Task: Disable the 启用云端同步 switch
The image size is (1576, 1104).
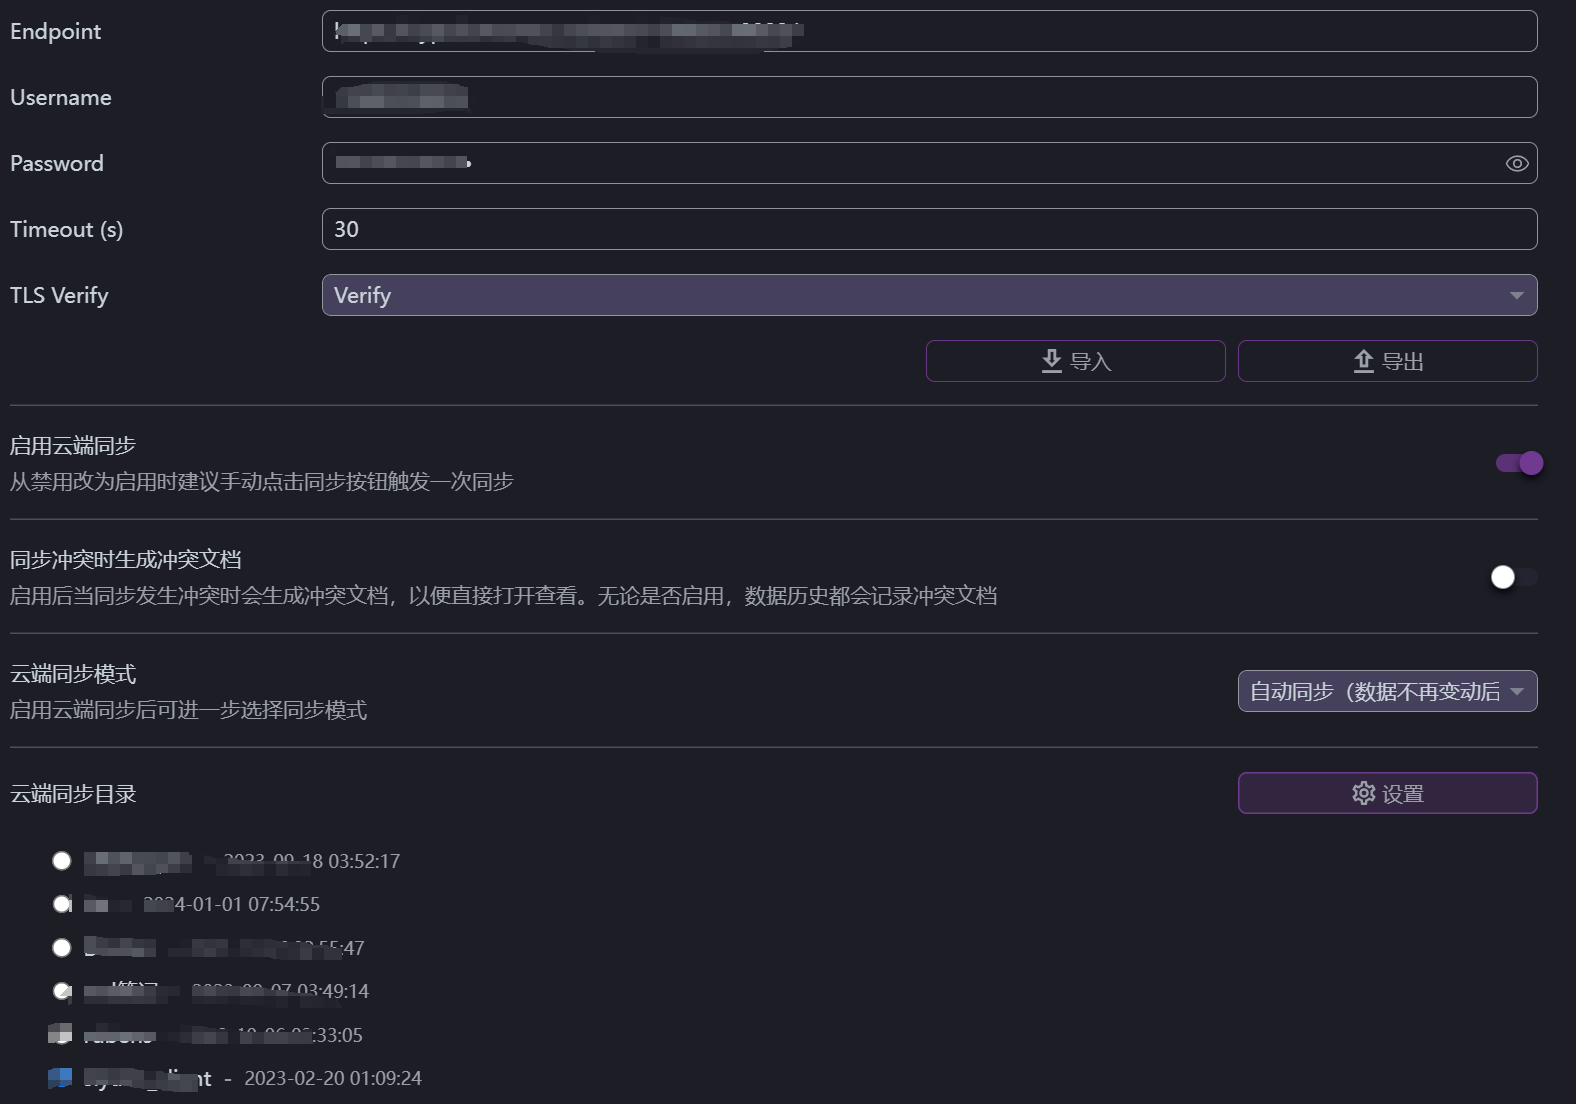Action: [1519, 463]
